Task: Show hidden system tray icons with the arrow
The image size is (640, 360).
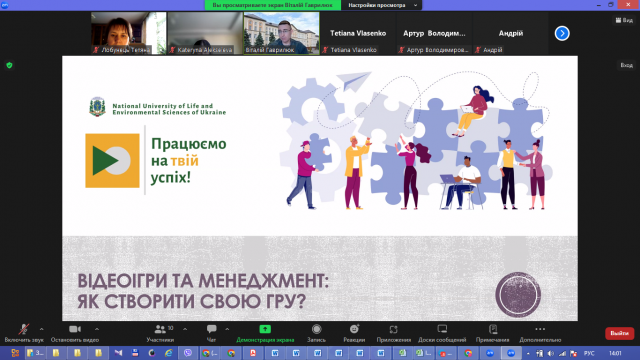Action: (x=528, y=353)
